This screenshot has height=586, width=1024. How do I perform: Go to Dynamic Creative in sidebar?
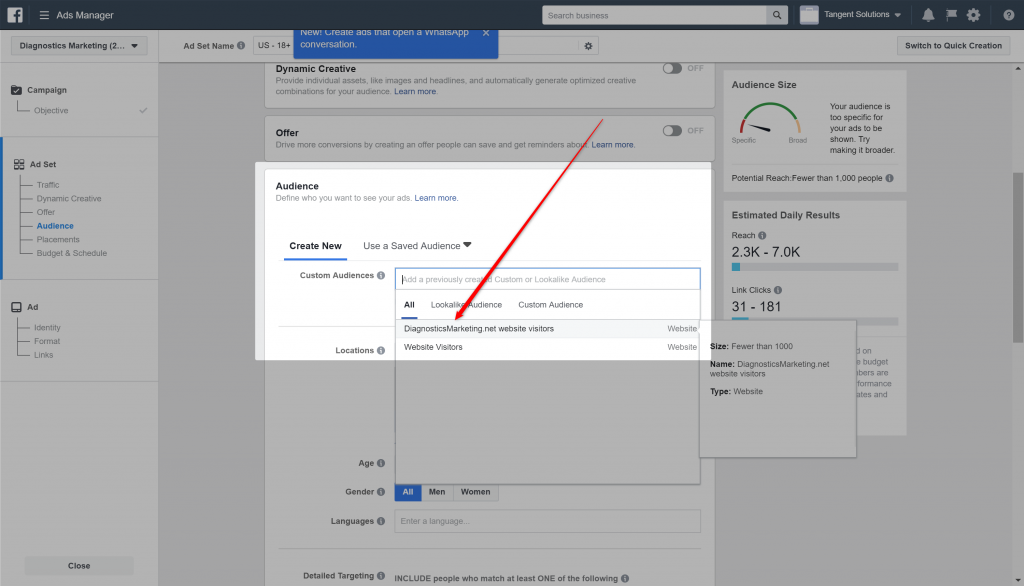[69, 199]
